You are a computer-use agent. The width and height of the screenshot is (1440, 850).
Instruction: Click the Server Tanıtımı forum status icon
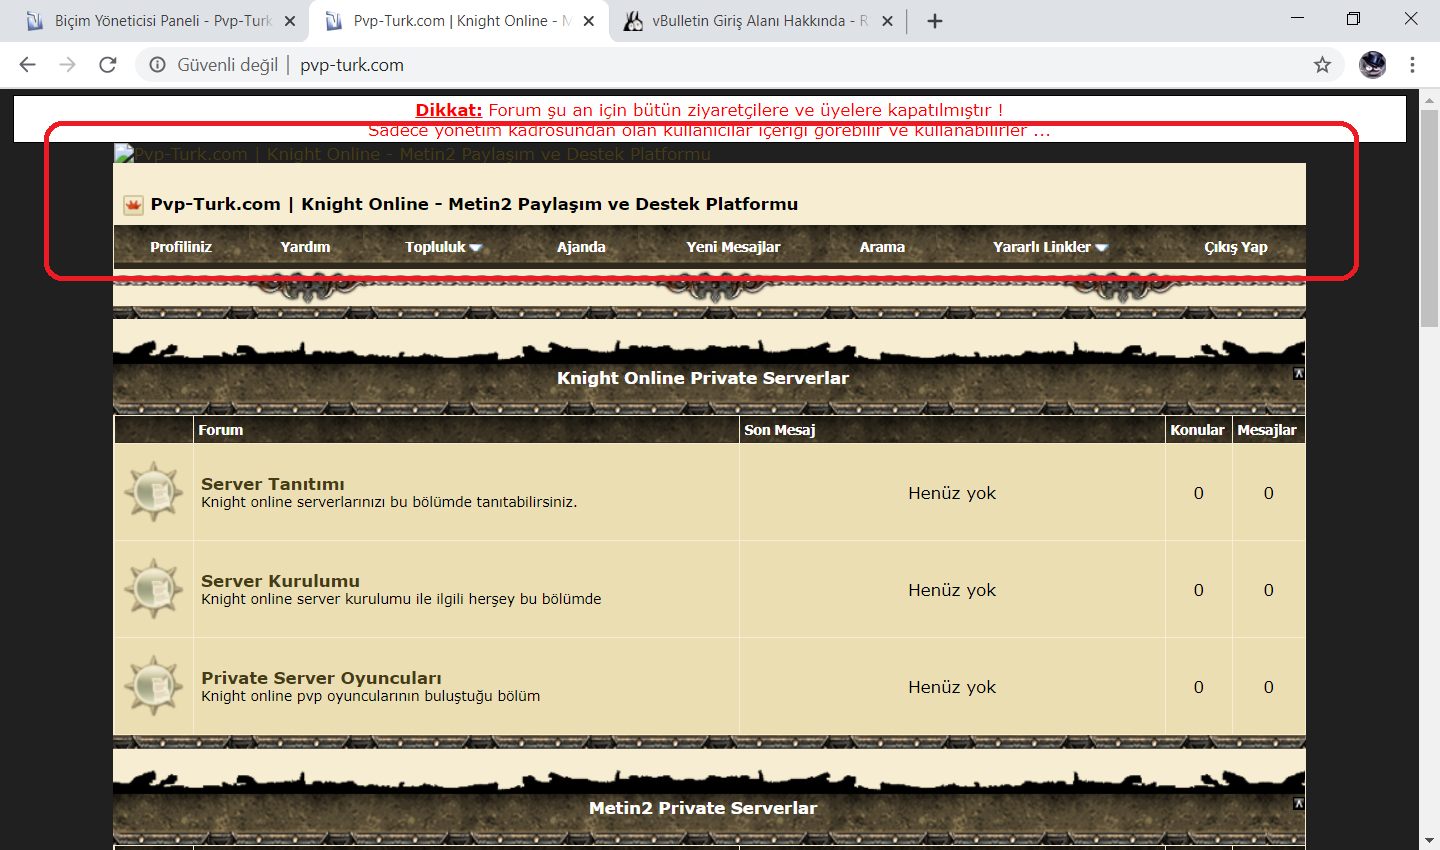tap(153, 491)
